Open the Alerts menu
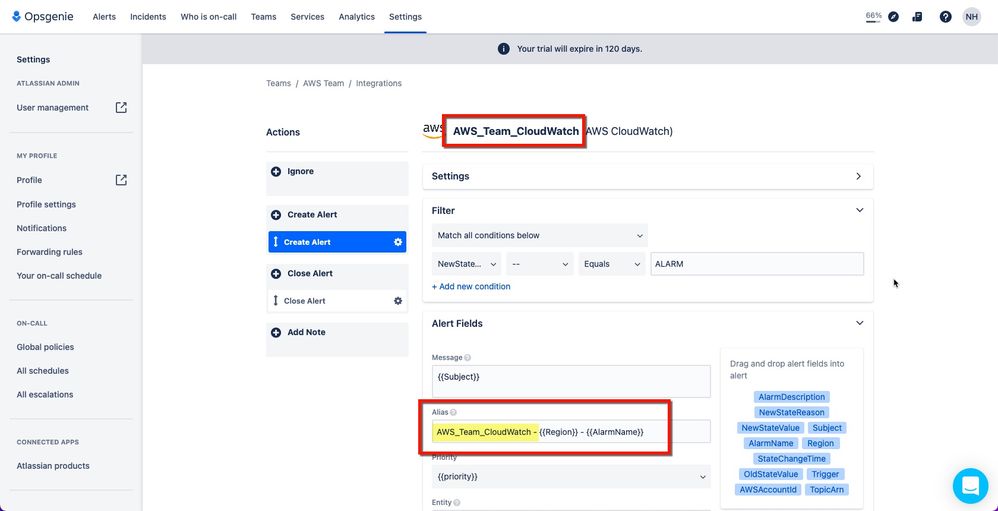 tap(104, 17)
